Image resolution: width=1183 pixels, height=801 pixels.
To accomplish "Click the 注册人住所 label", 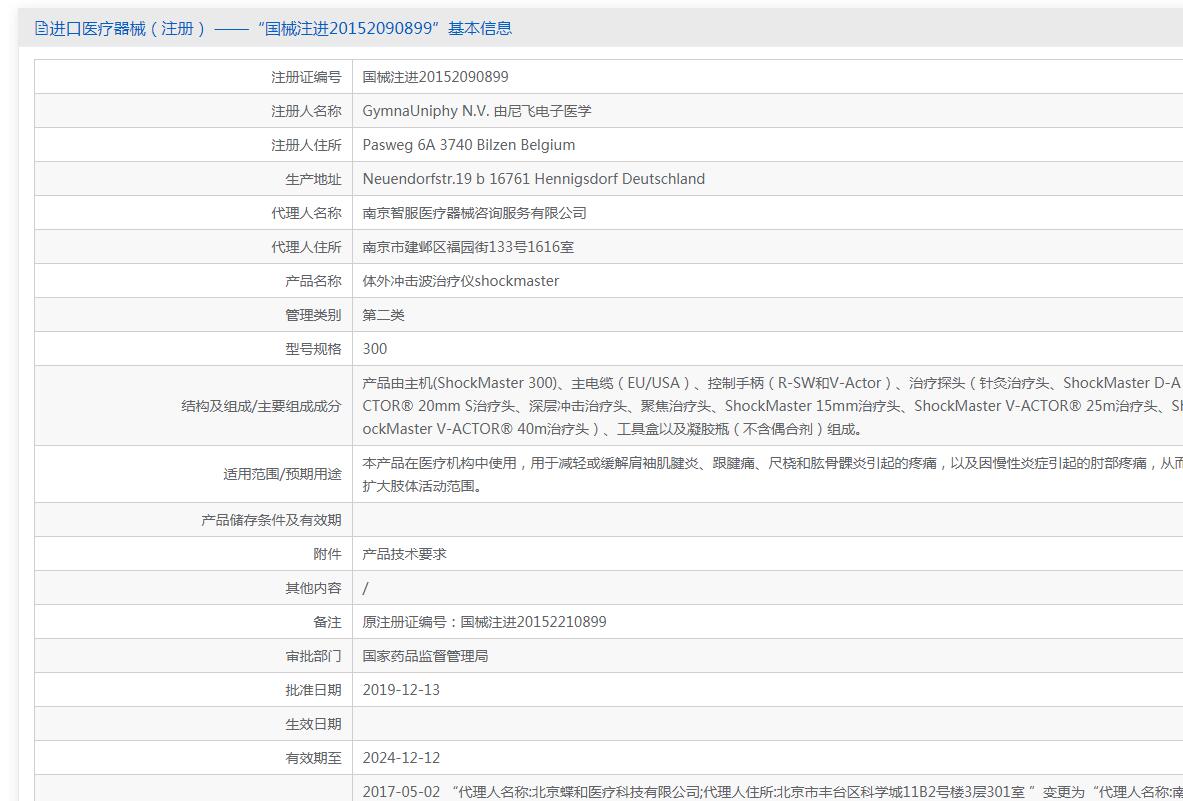I will 306,145.
